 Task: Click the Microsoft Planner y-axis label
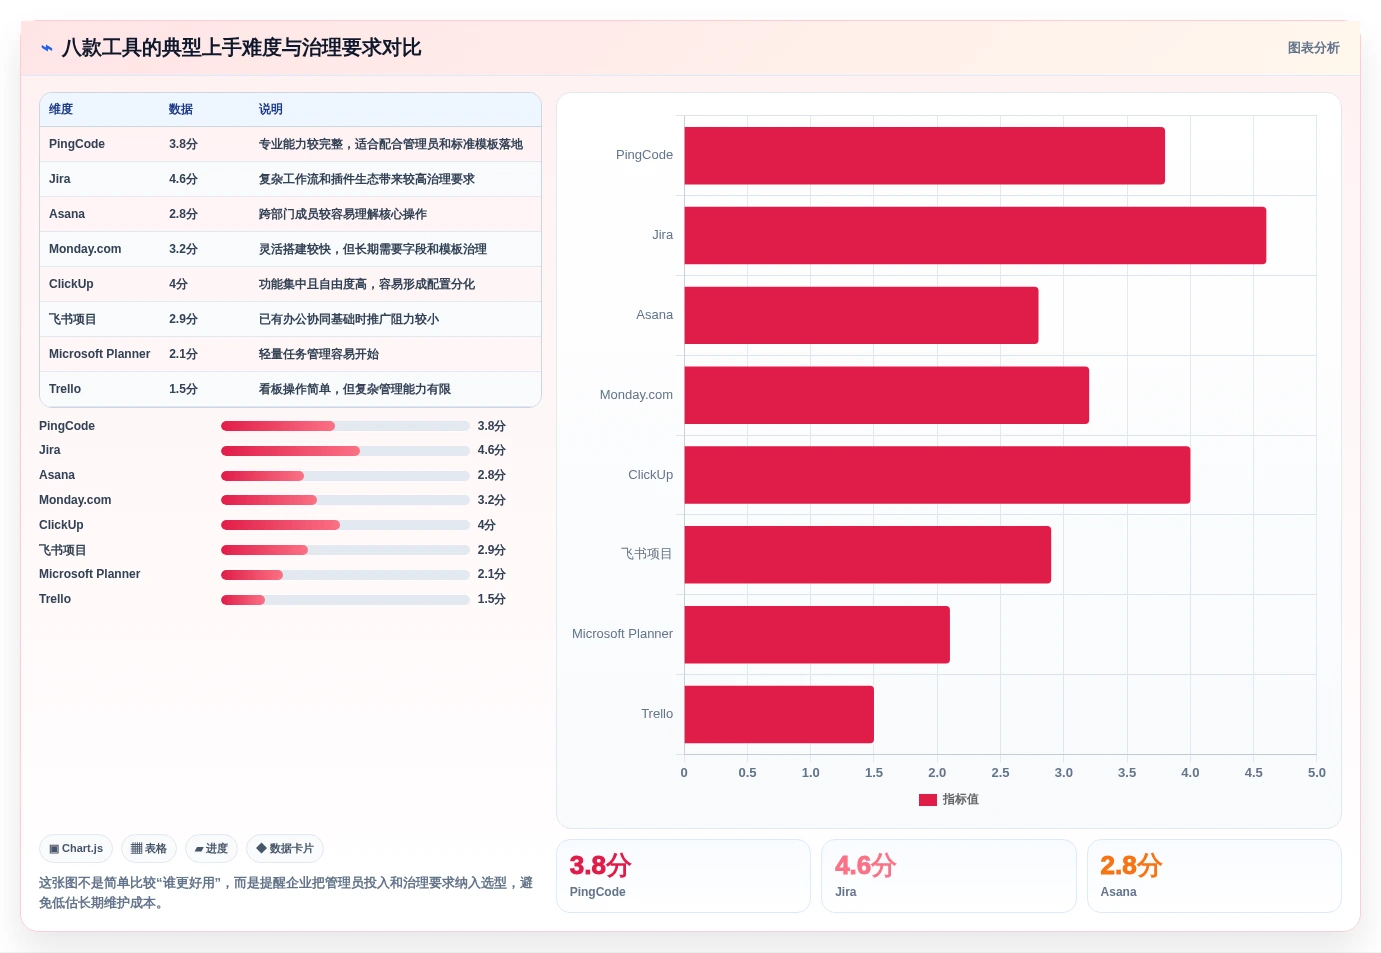[x=622, y=634]
